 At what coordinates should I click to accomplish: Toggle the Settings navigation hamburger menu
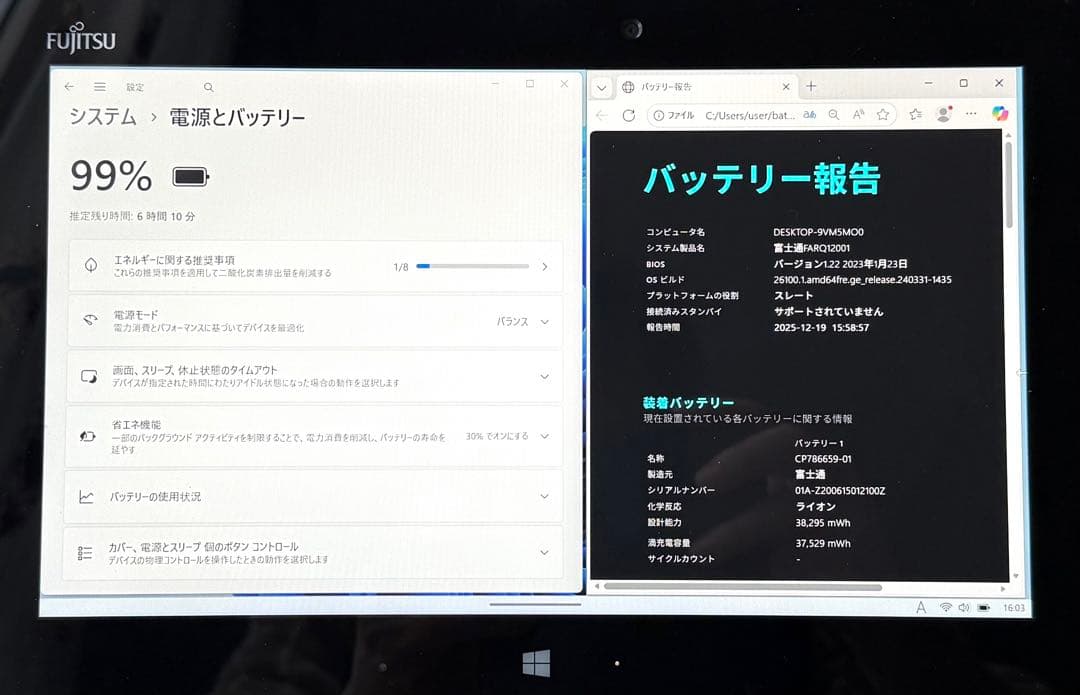tap(99, 86)
